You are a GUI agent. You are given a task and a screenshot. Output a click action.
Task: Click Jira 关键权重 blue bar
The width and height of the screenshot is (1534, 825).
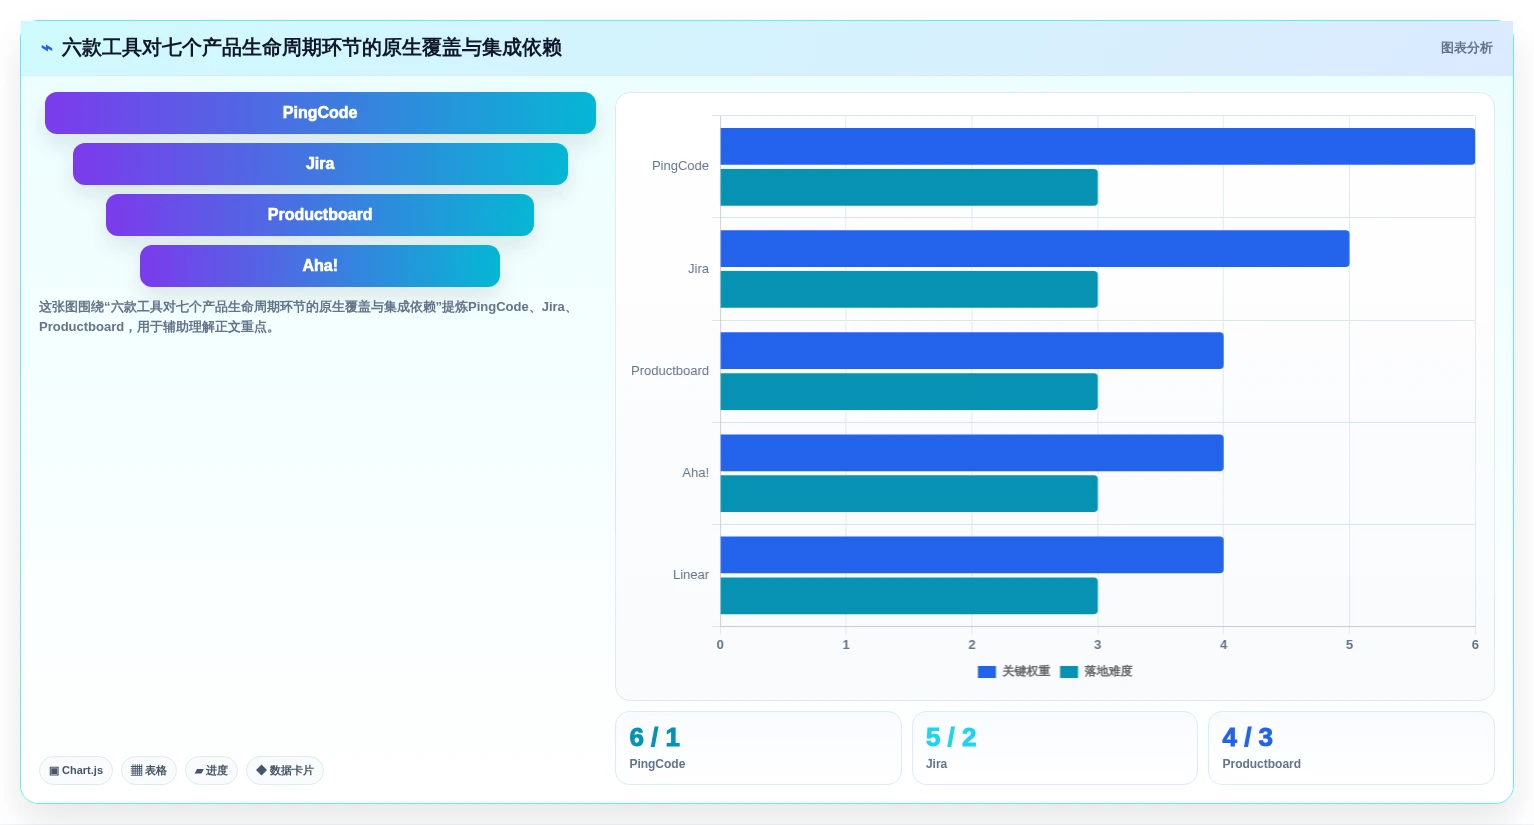click(1035, 249)
